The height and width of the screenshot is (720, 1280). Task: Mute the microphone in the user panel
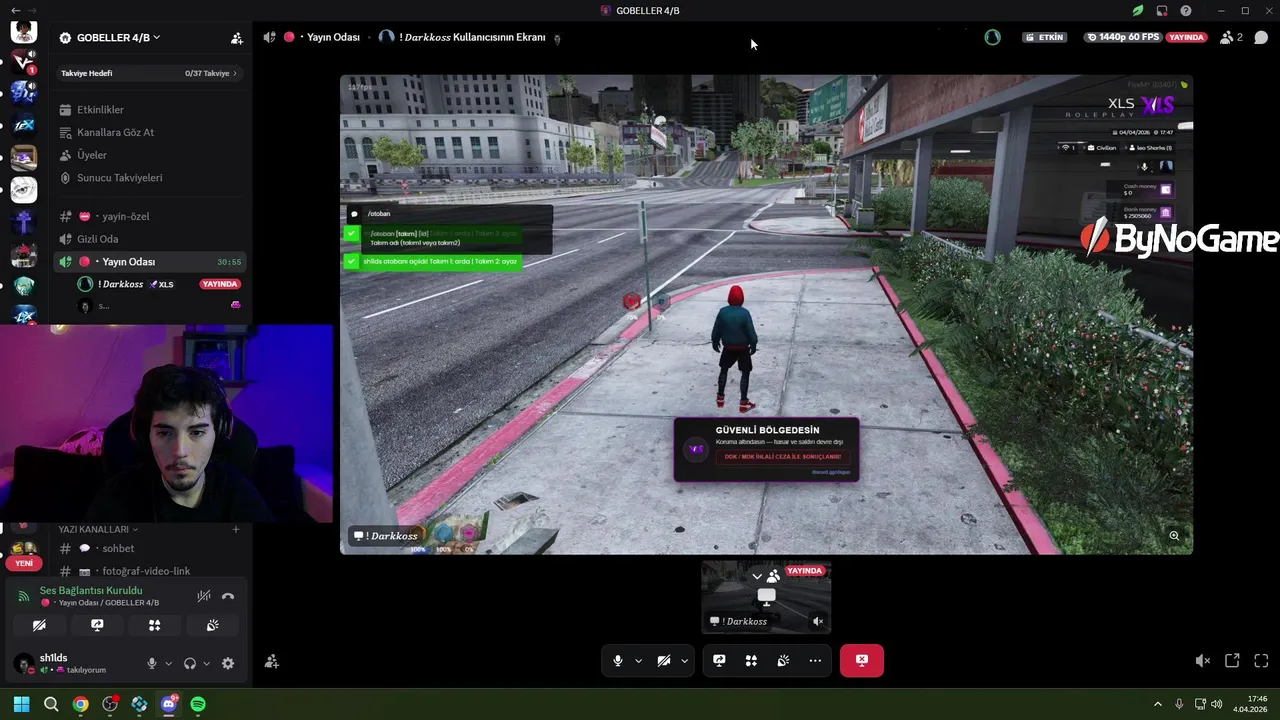[152, 663]
